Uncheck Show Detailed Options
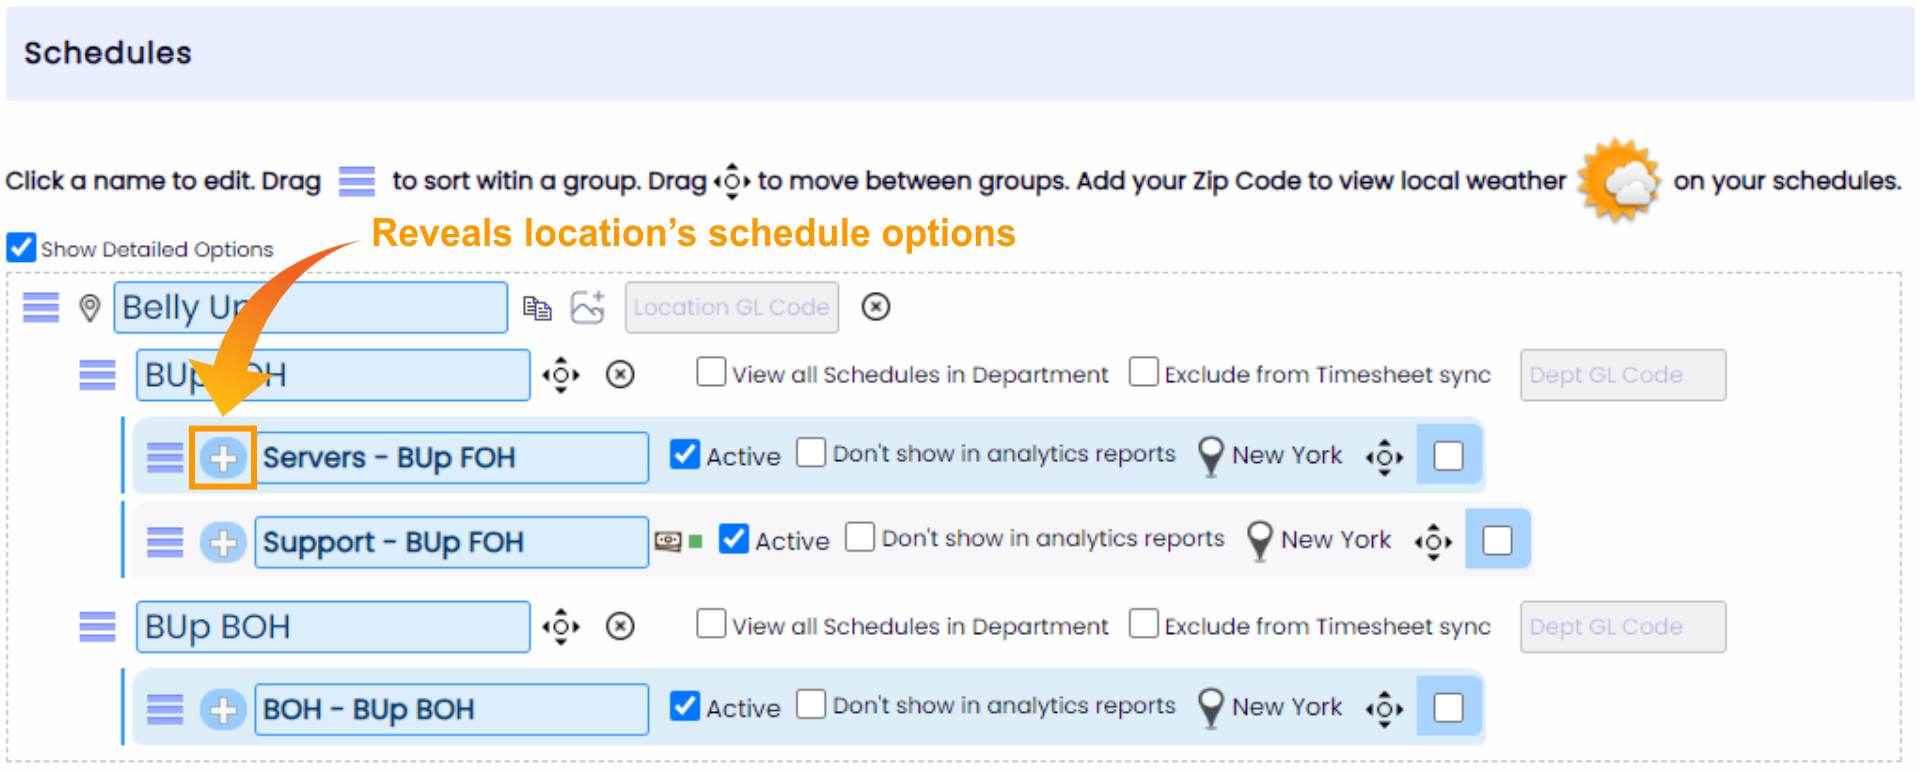 click(x=21, y=248)
